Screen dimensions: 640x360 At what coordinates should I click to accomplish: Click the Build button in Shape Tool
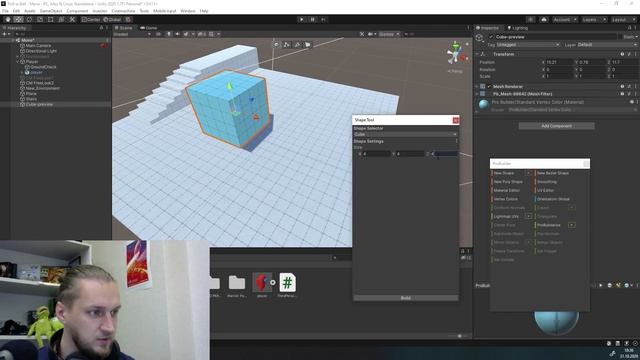(x=405, y=298)
